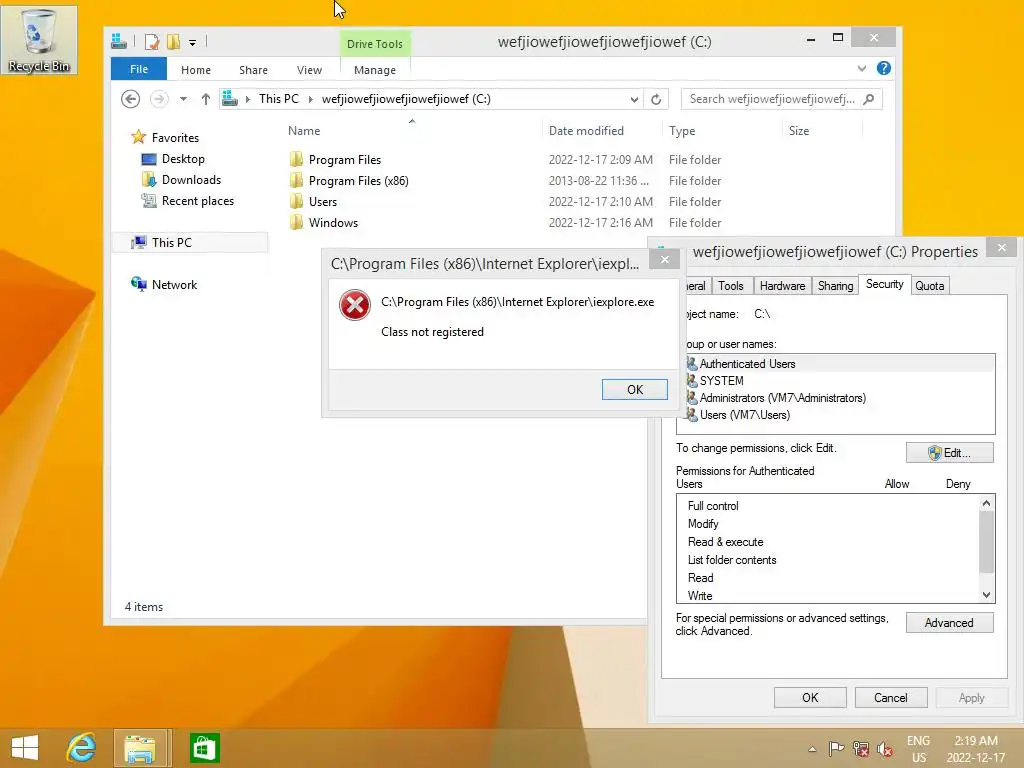Open Customize Quick Access Toolbar dropdown
This screenshot has height=768, width=1024.
[x=192, y=42]
